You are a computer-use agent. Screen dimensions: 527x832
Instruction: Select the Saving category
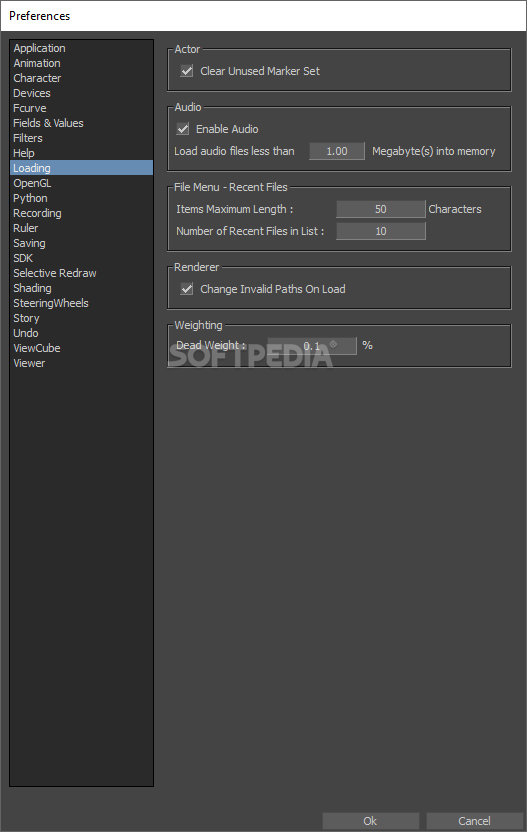coord(81,243)
